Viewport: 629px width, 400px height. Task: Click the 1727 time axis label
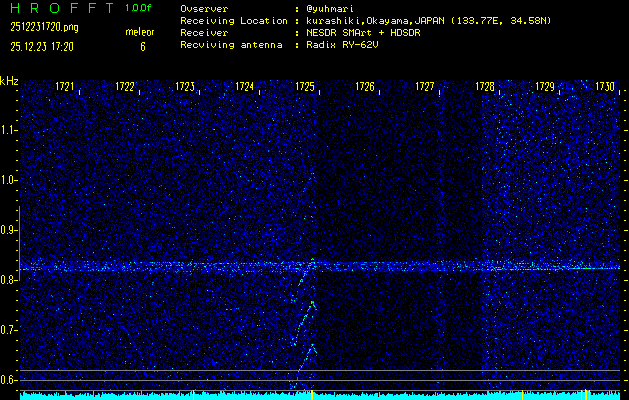[425, 87]
